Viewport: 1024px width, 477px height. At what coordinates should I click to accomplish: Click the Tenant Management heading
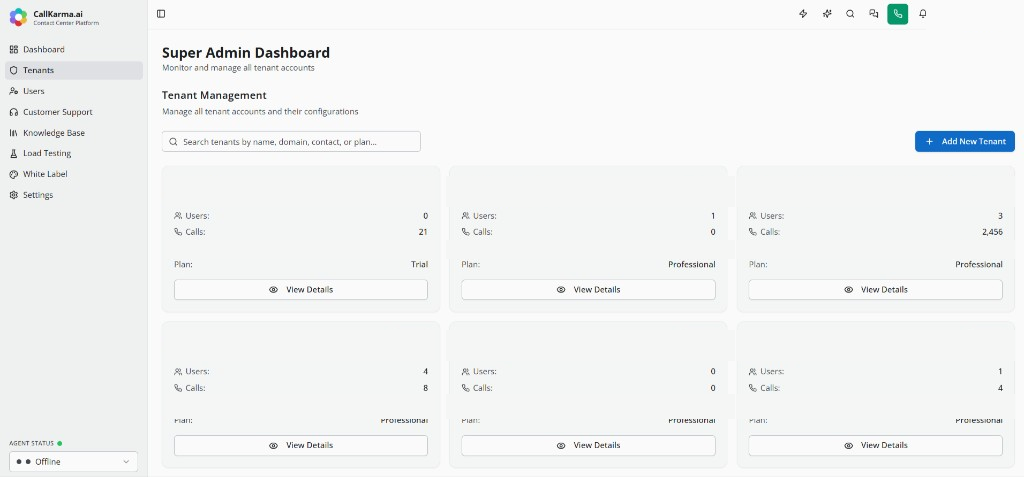tap(214, 95)
